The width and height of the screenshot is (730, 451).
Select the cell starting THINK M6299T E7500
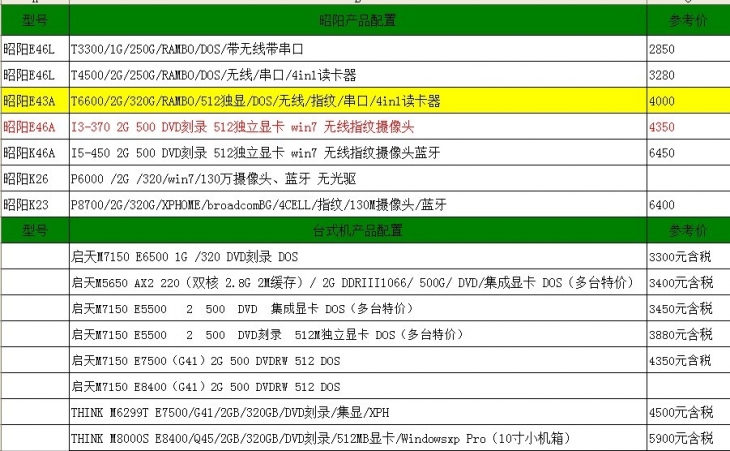click(358, 412)
